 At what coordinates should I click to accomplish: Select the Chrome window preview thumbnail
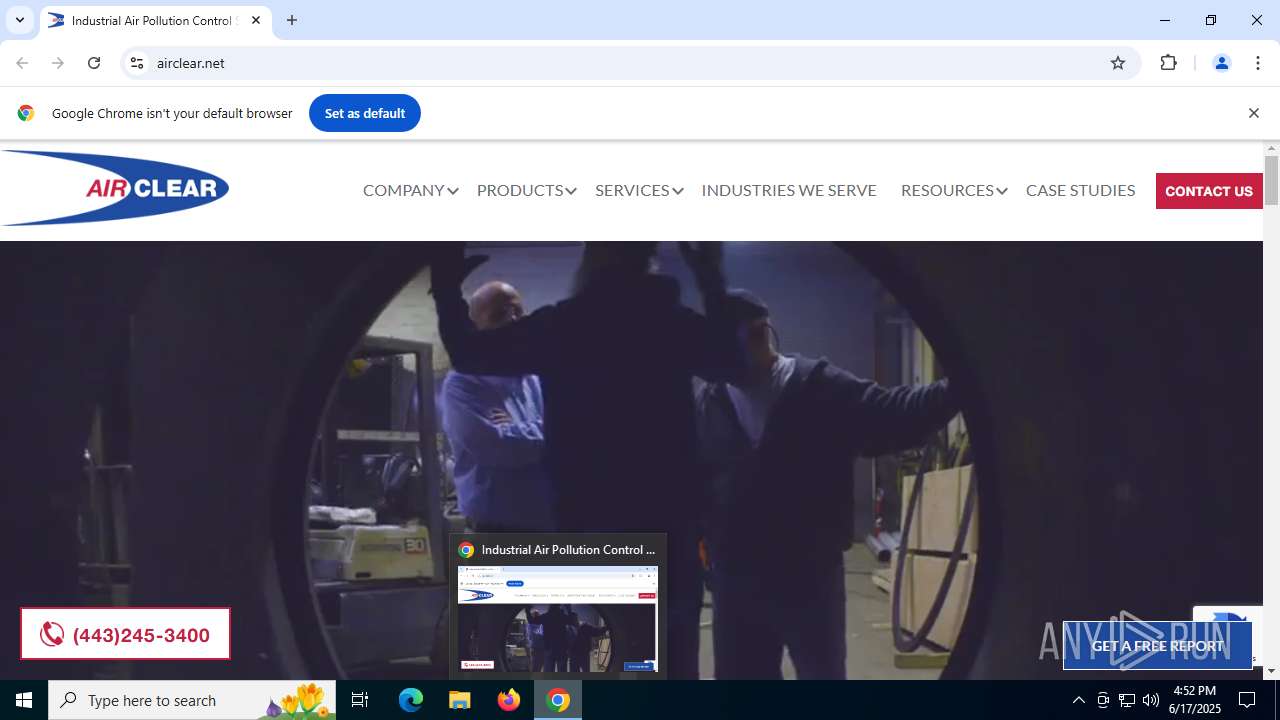pos(558,618)
